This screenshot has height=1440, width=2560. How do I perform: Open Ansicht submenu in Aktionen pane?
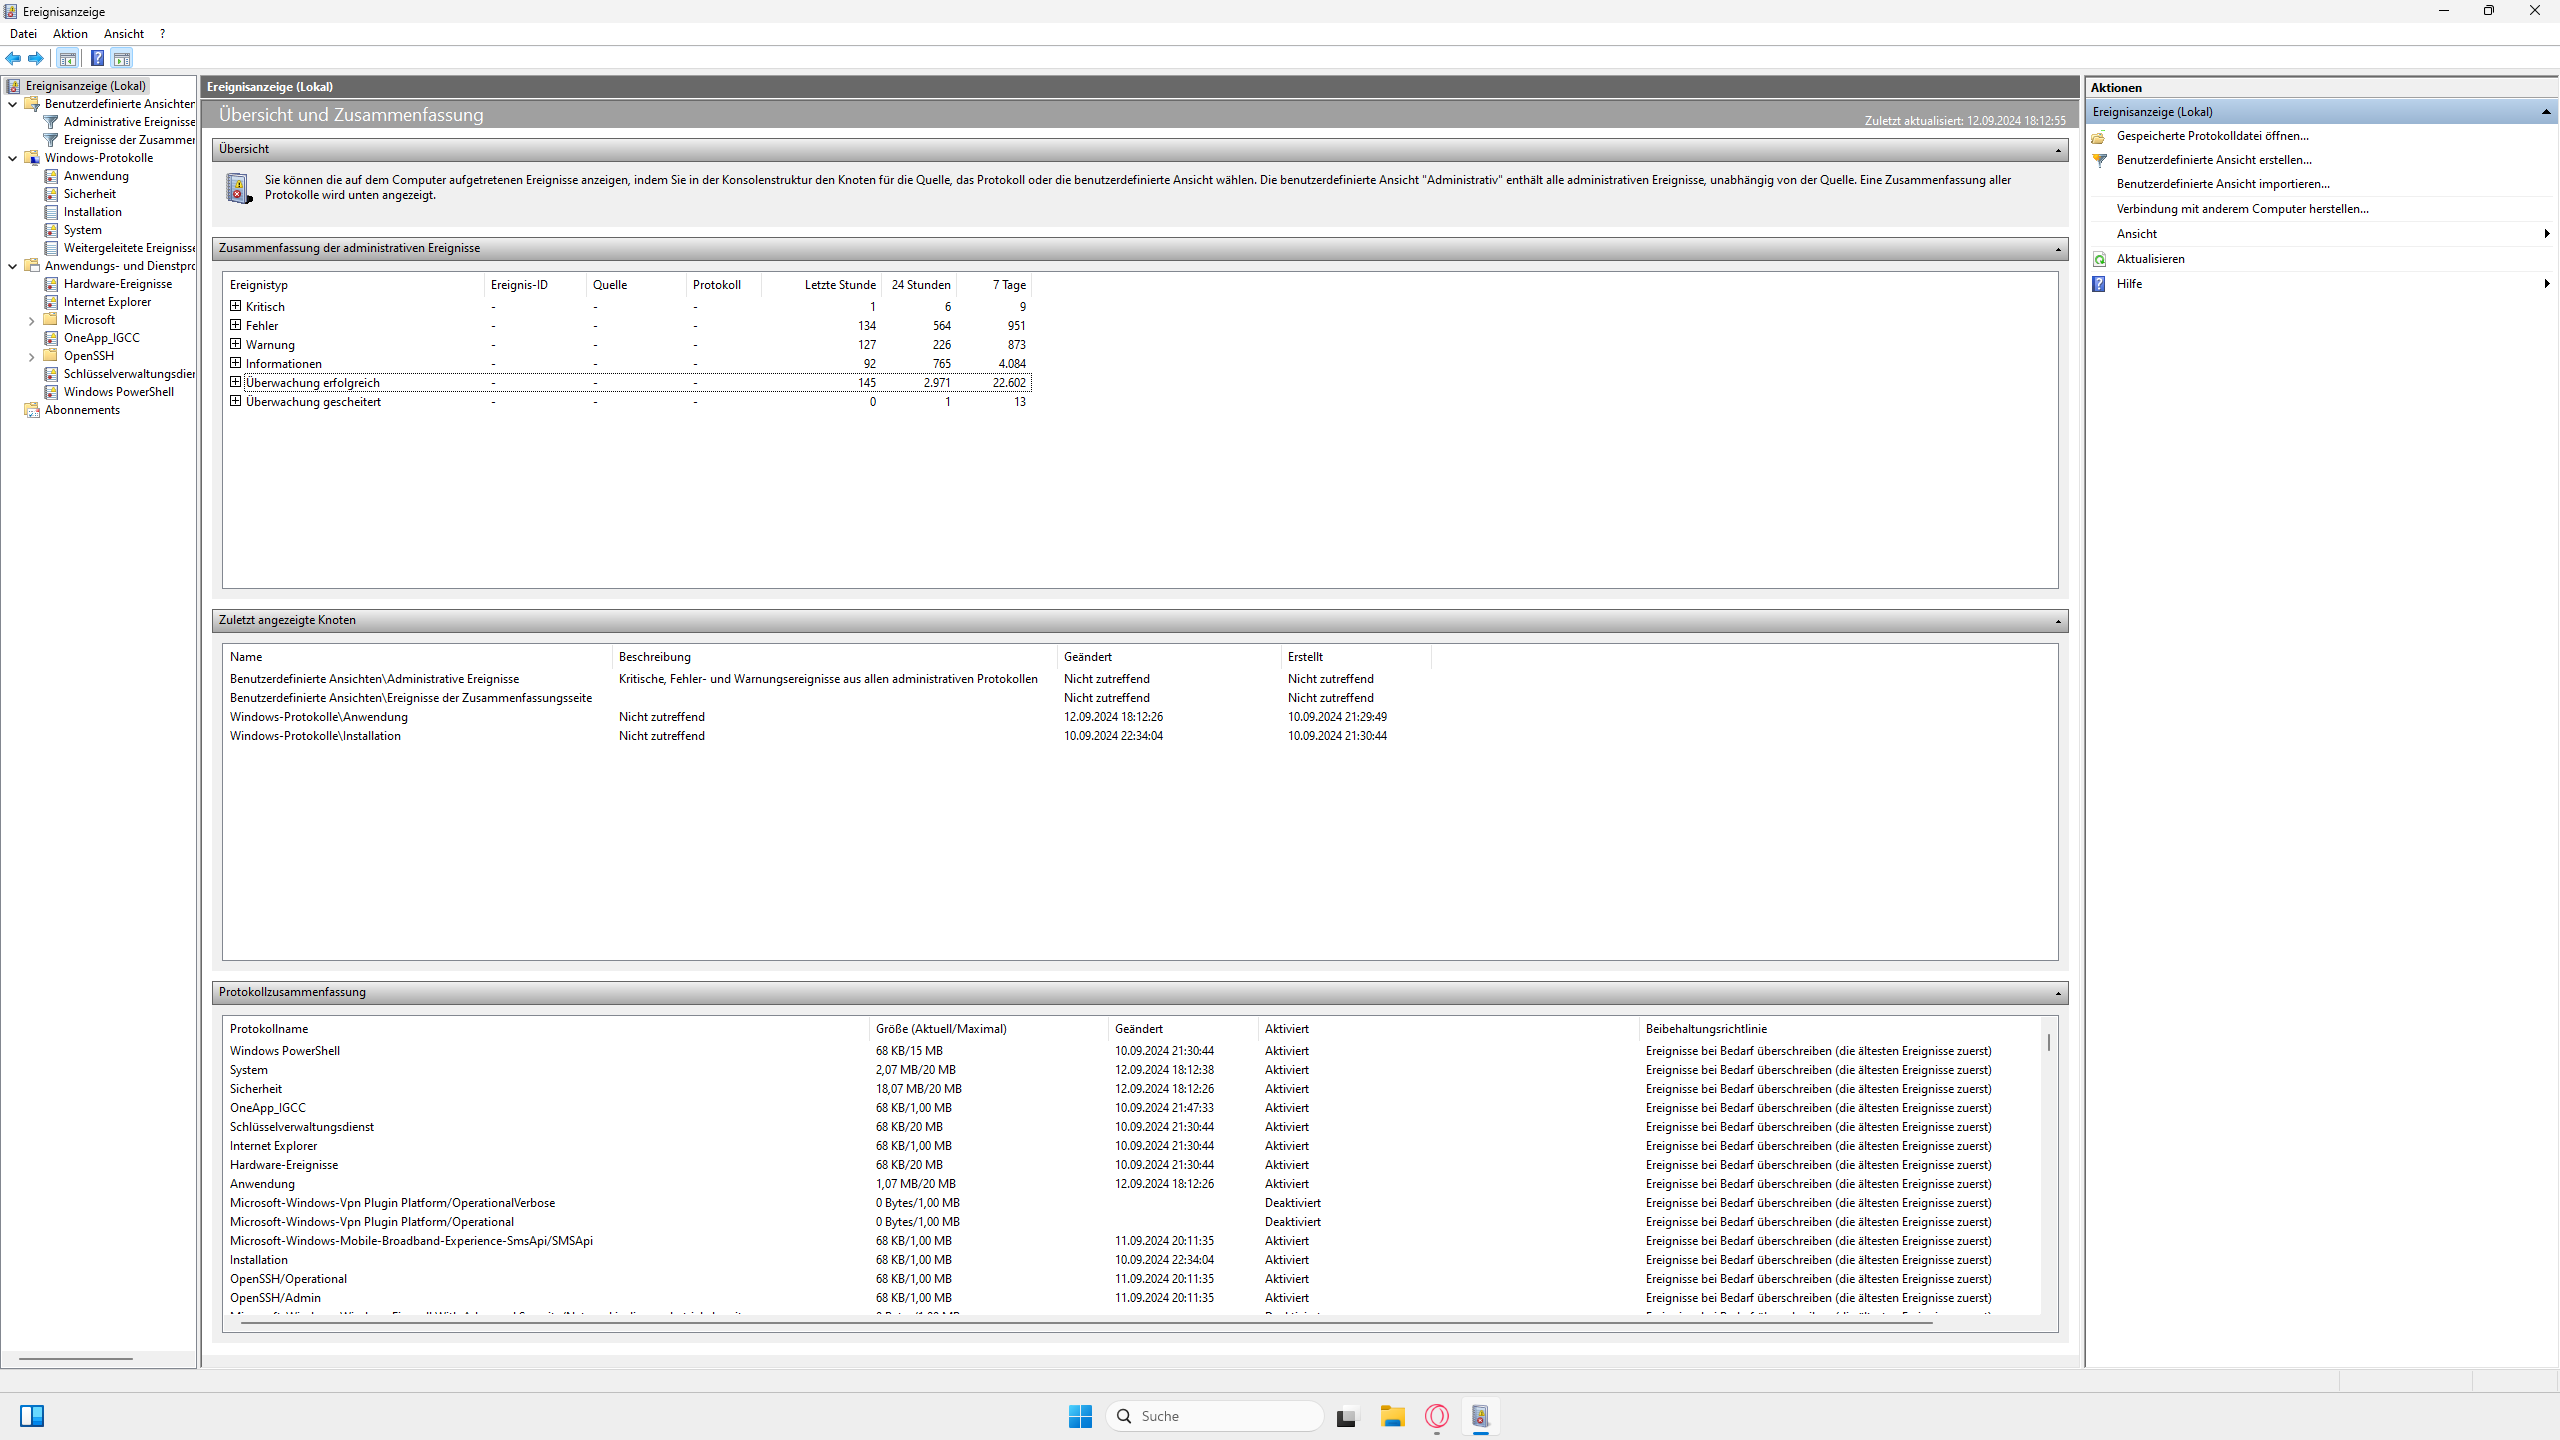pos(2322,234)
